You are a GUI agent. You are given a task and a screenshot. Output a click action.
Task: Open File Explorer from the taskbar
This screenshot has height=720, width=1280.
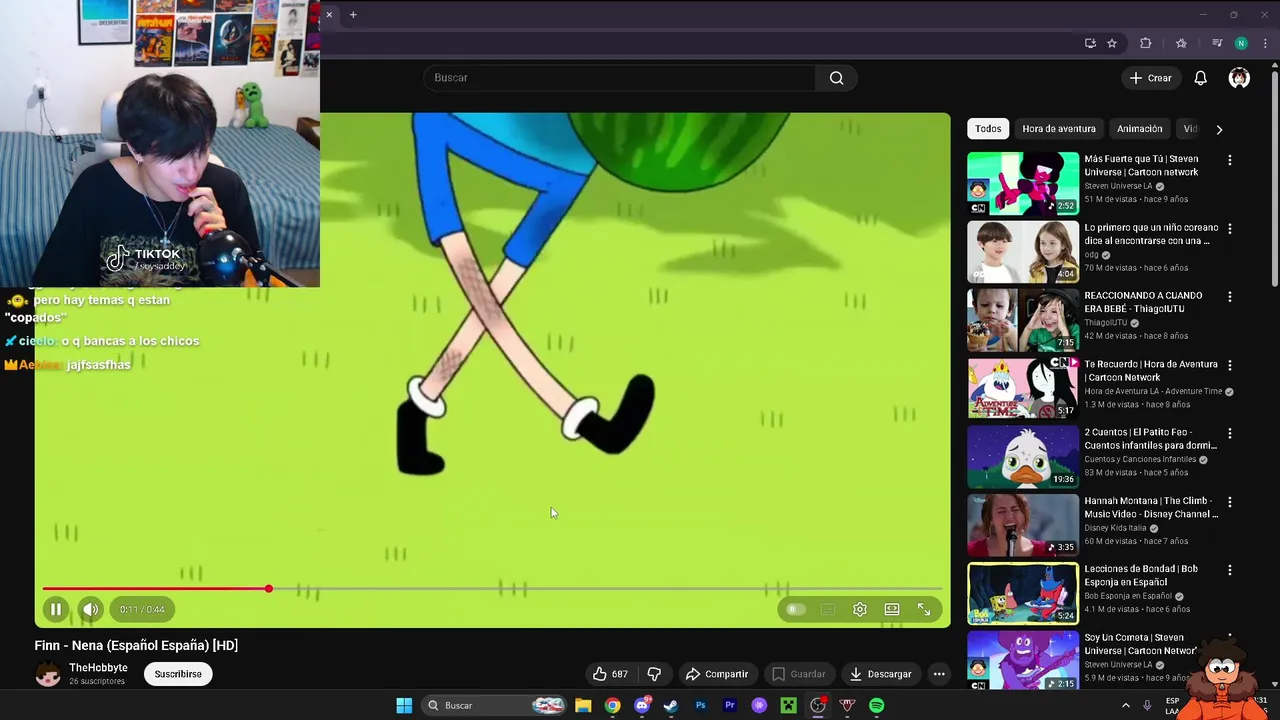pyautogui.click(x=583, y=706)
